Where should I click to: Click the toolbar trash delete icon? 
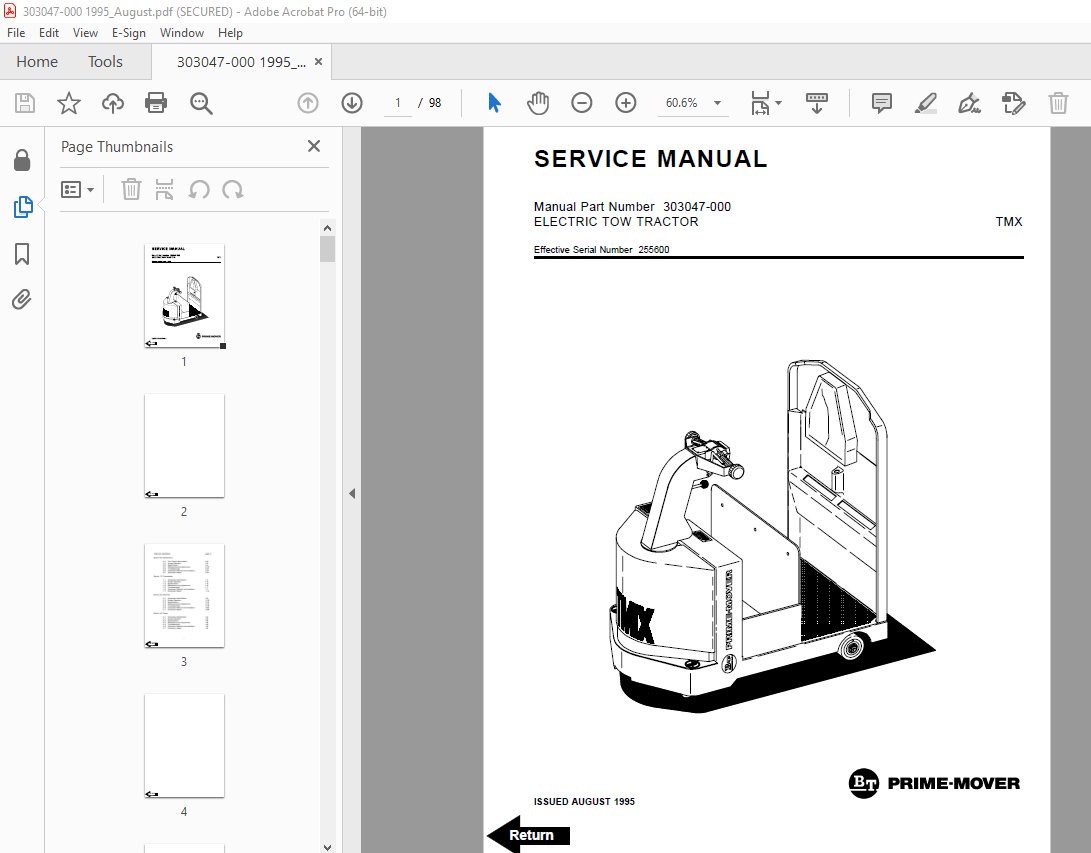pos(1058,103)
